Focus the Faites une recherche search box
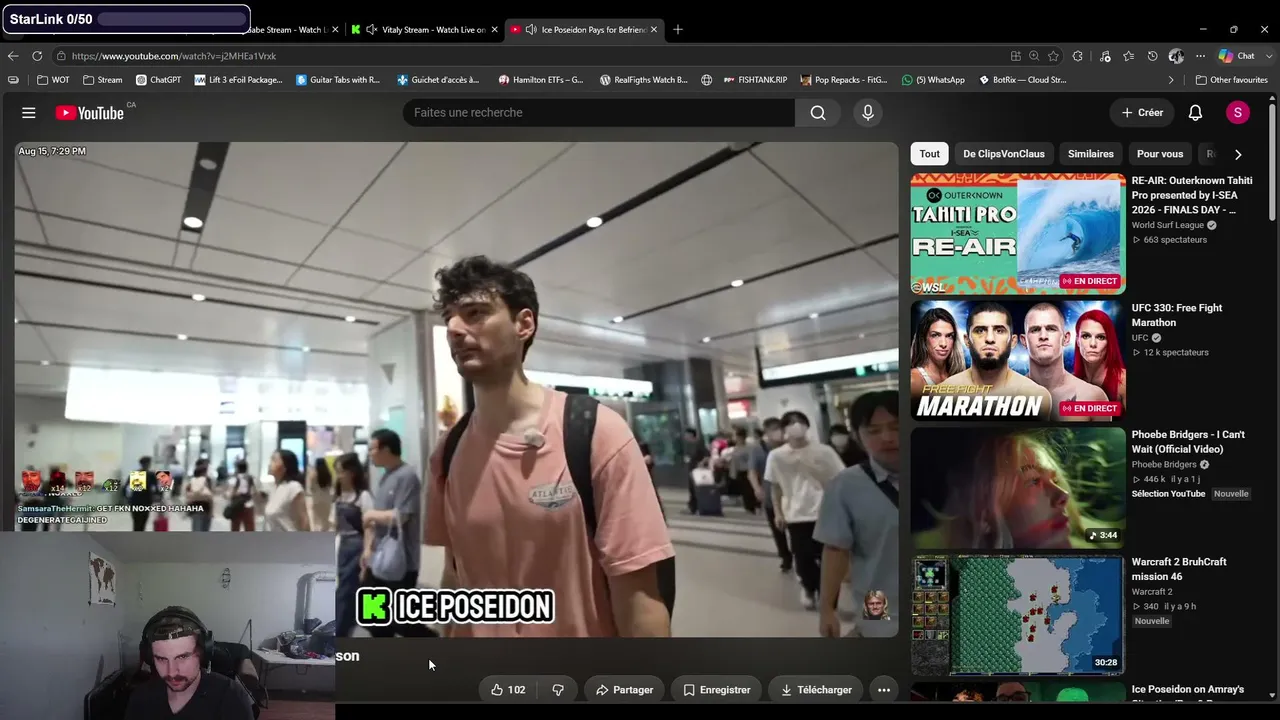This screenshot has height=720, width=1280. 599,113
